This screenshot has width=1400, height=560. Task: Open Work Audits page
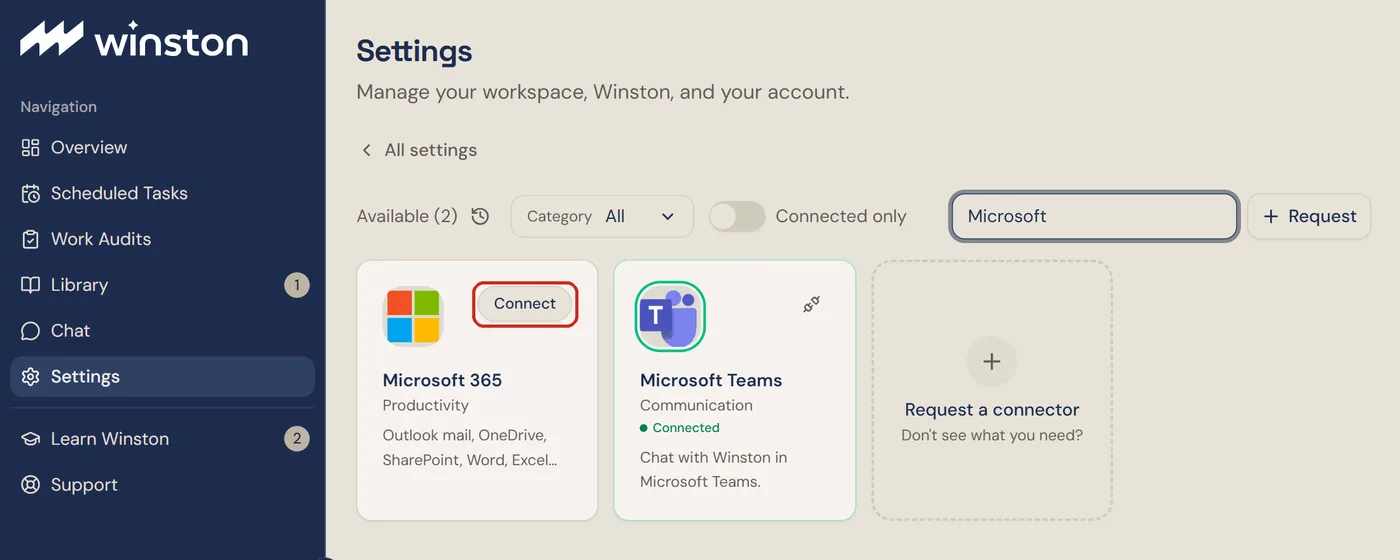[162, 240]
